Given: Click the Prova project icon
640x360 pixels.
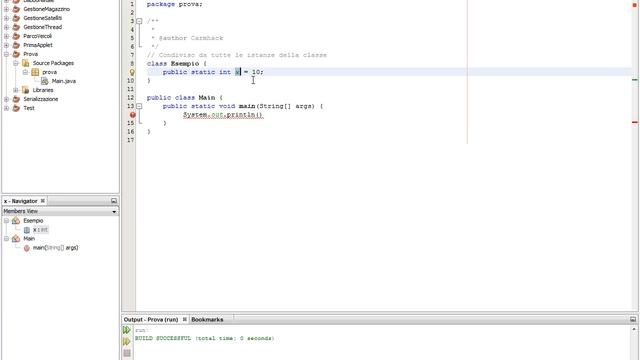Looking at the screenshot, I should pyautogui.click(x=16, y=54).
